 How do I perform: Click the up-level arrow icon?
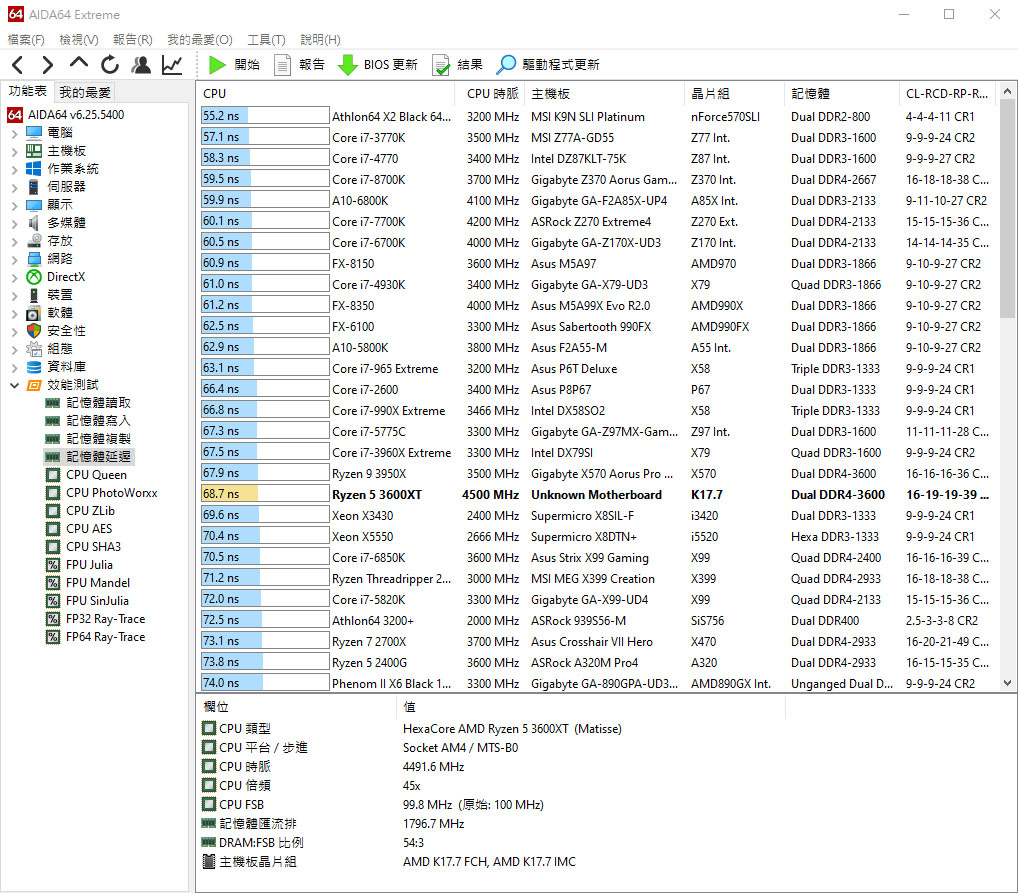pyautogui.click(x=79, y=64)
